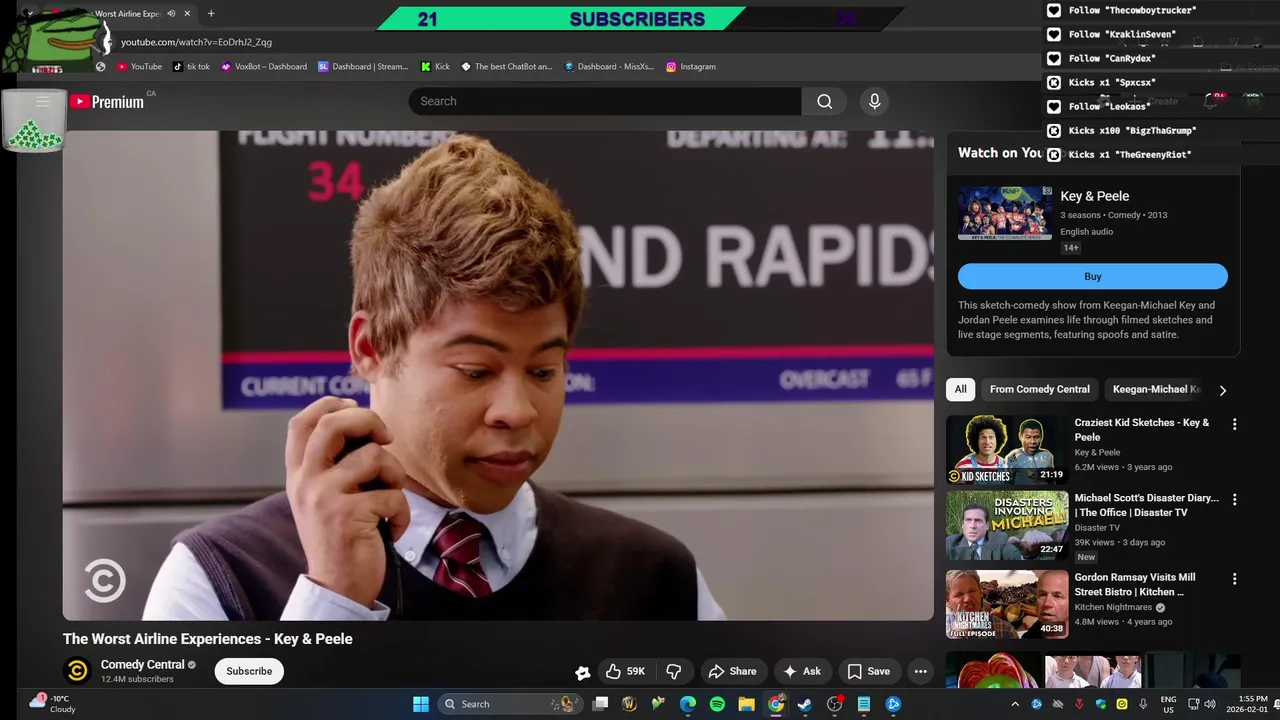
Task: Open Steam from the taskbar
Action: [805, 704]
